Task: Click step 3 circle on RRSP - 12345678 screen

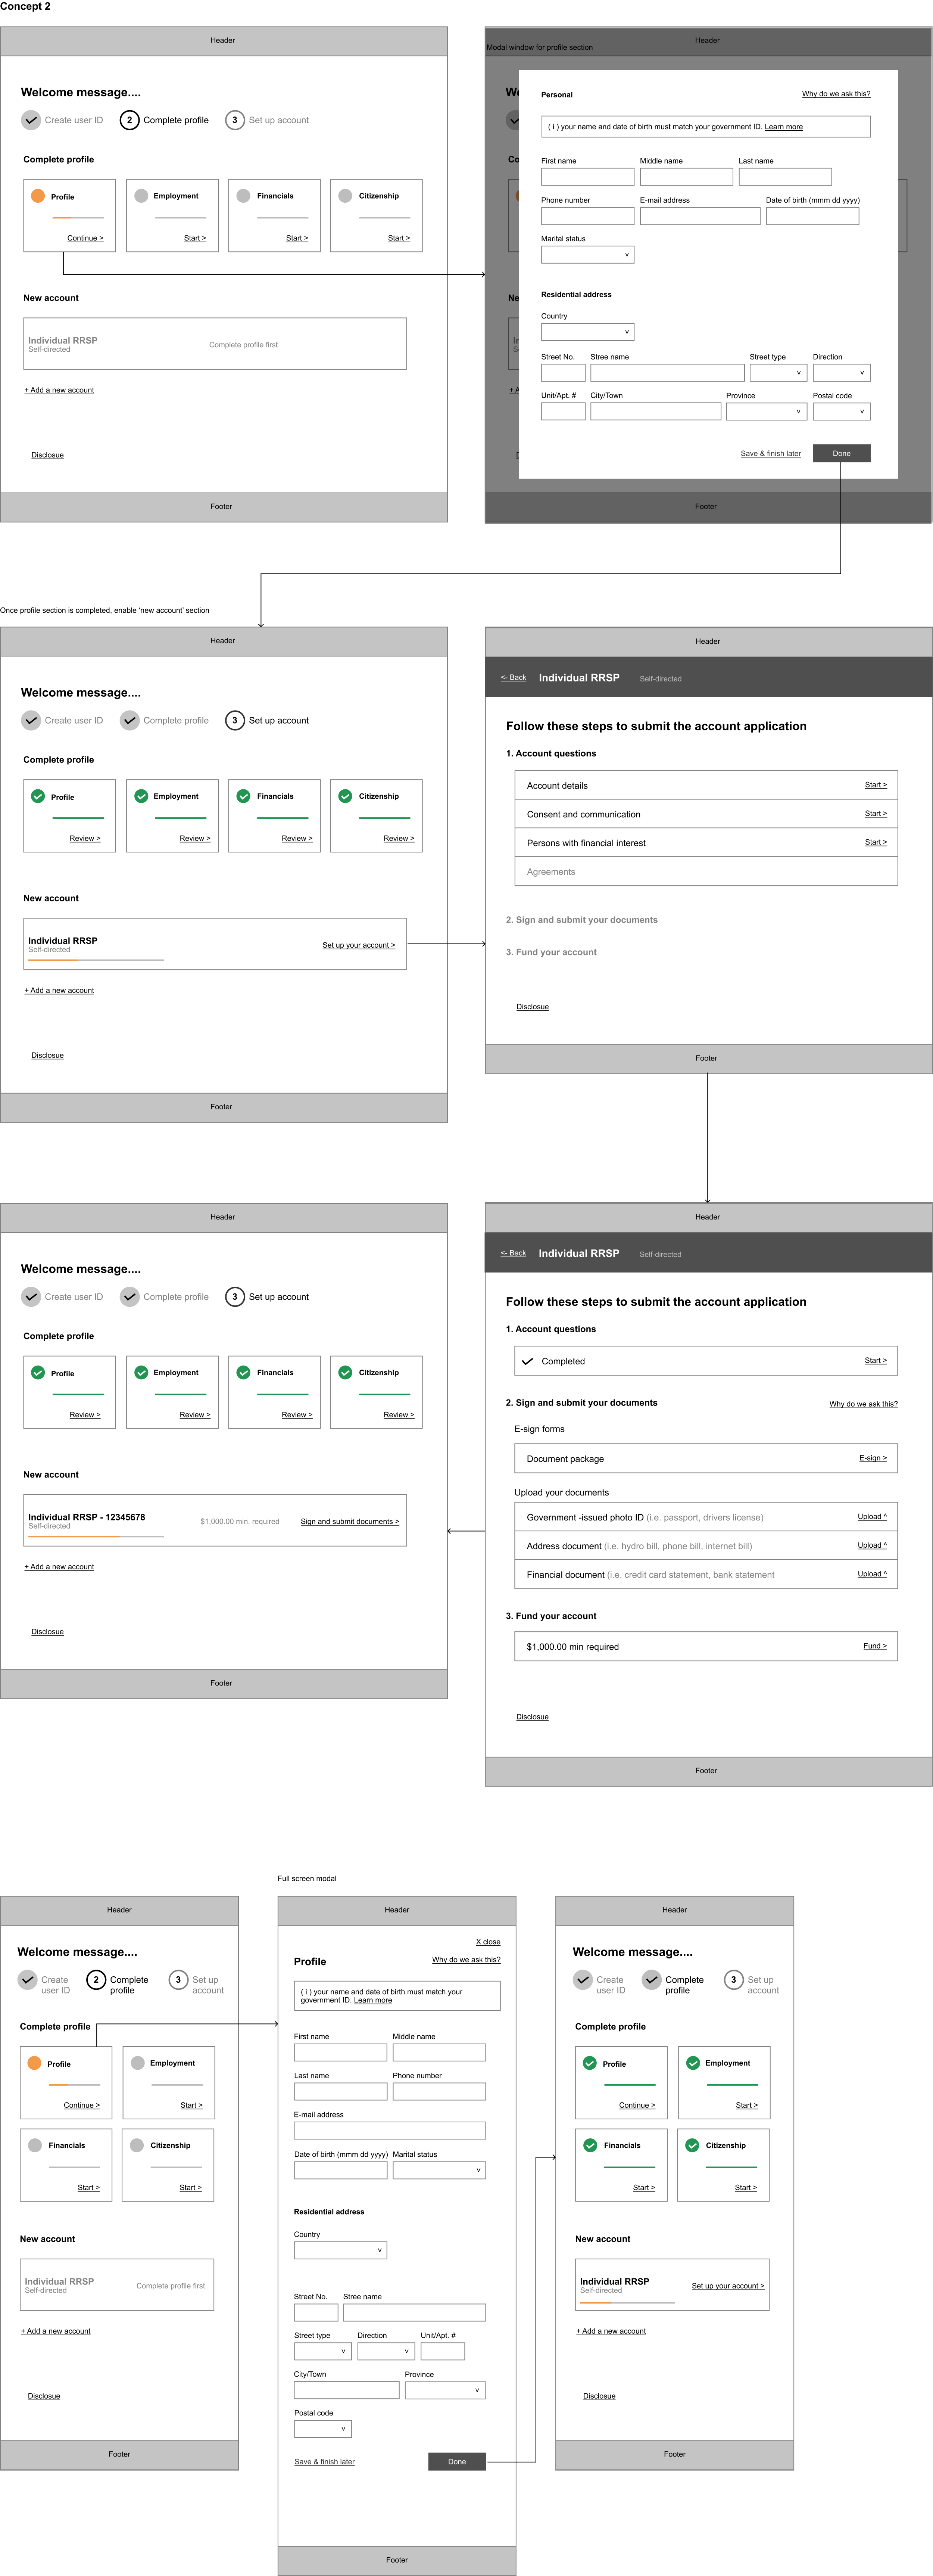Action: pyautogui.click(x=235, y=1297)
